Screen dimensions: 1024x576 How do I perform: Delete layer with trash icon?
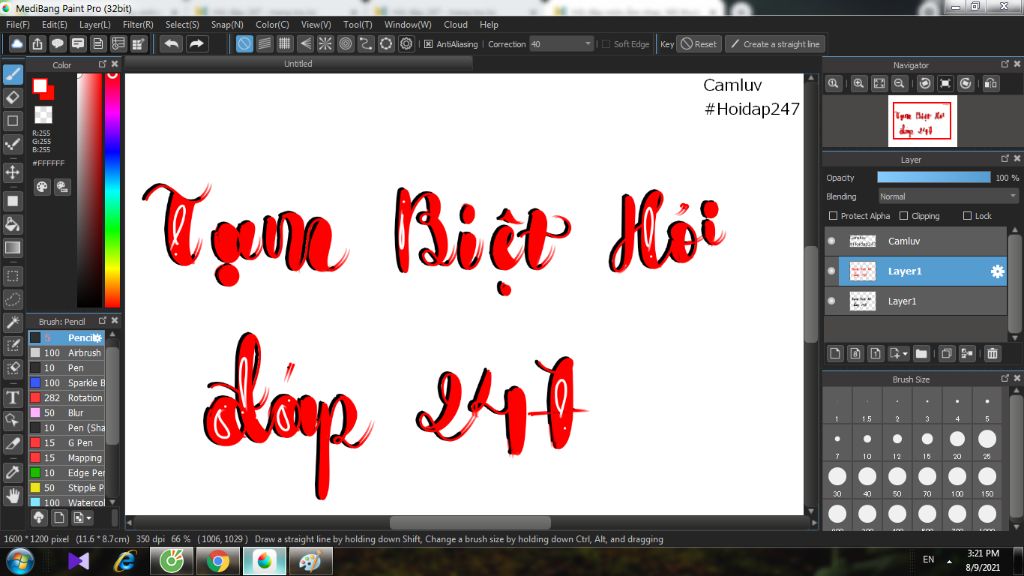(992, 353)
